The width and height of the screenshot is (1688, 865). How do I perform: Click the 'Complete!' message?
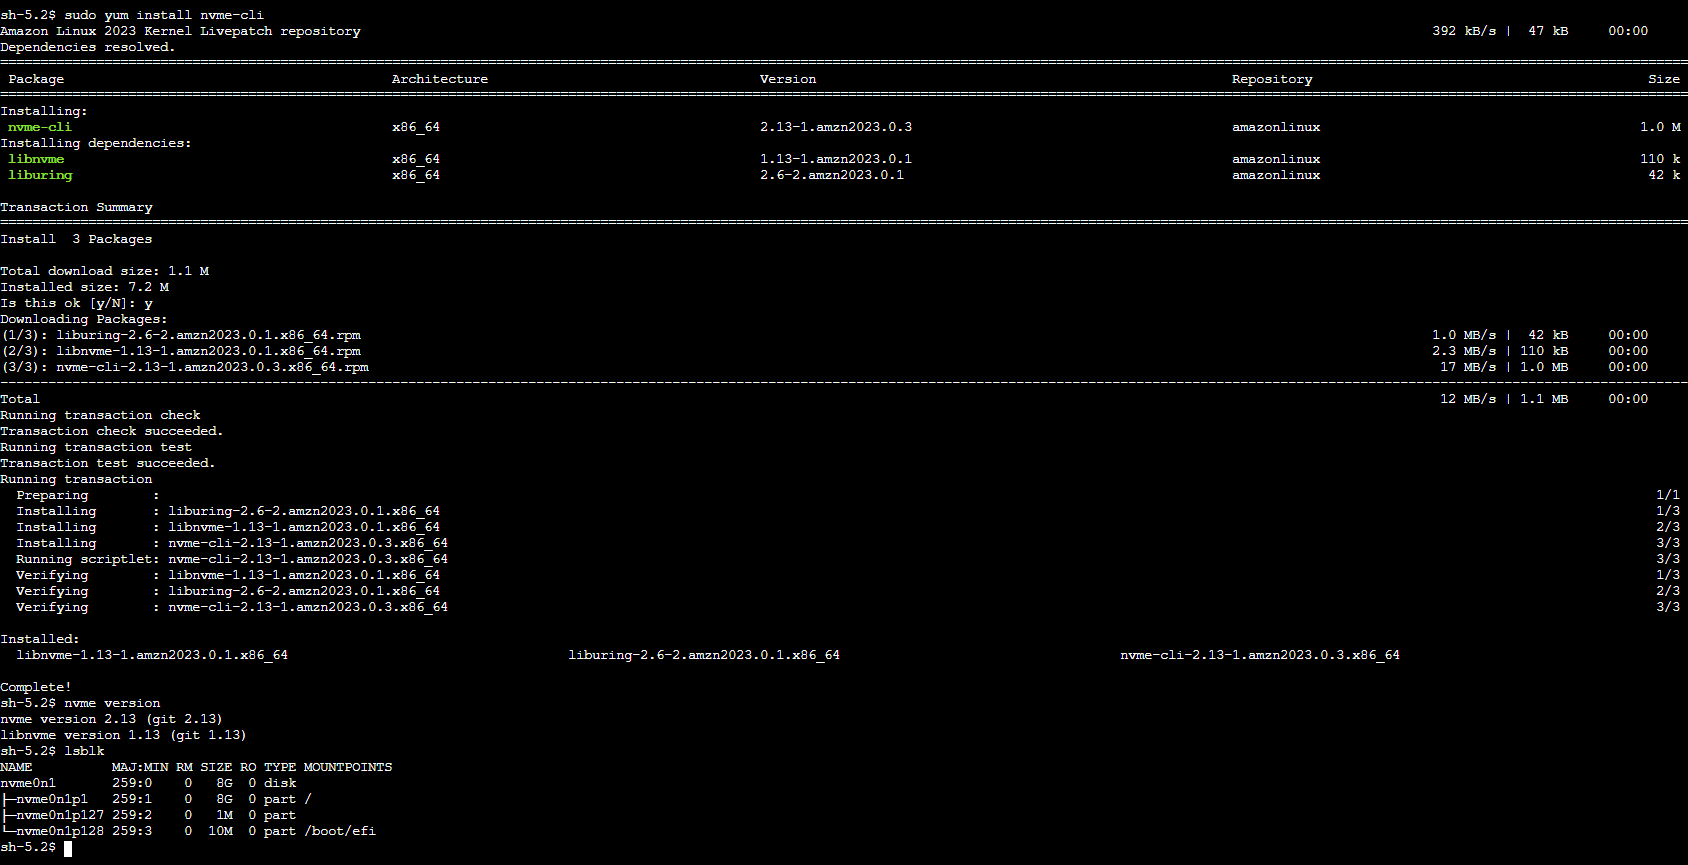tap(36, 687)
